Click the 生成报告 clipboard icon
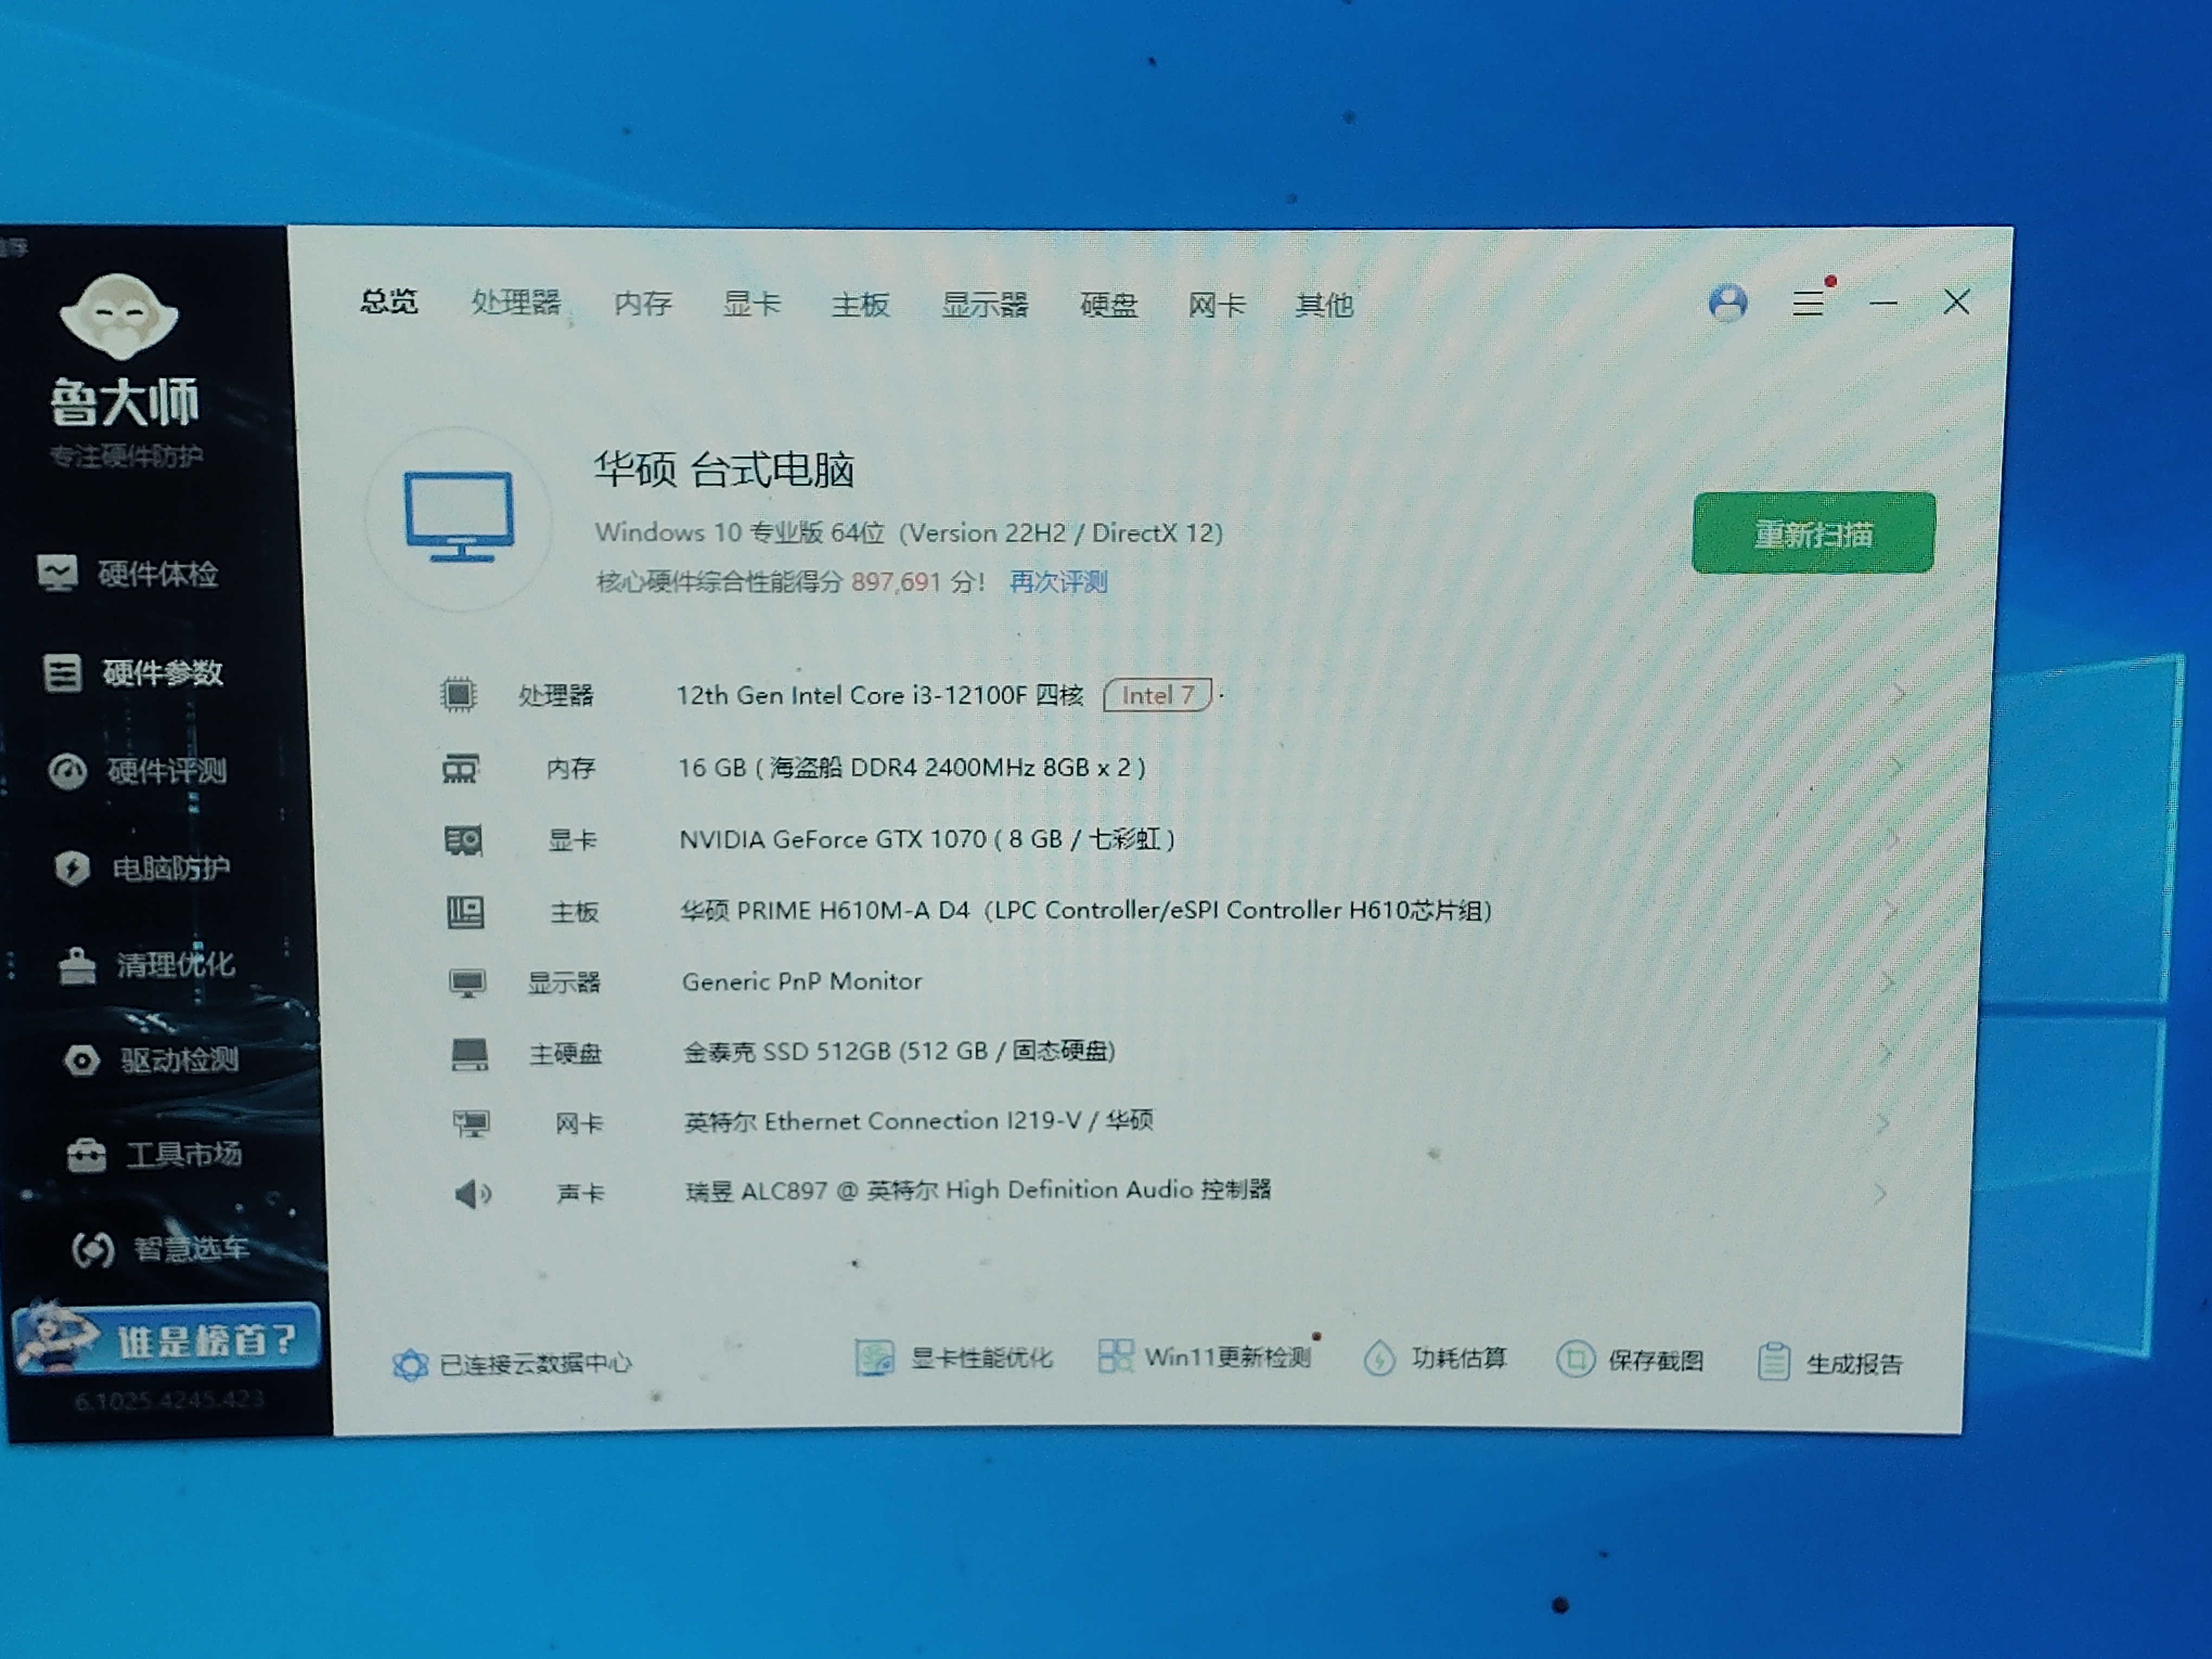The image size is (2212, 1659). (x=1774, y=1361)
